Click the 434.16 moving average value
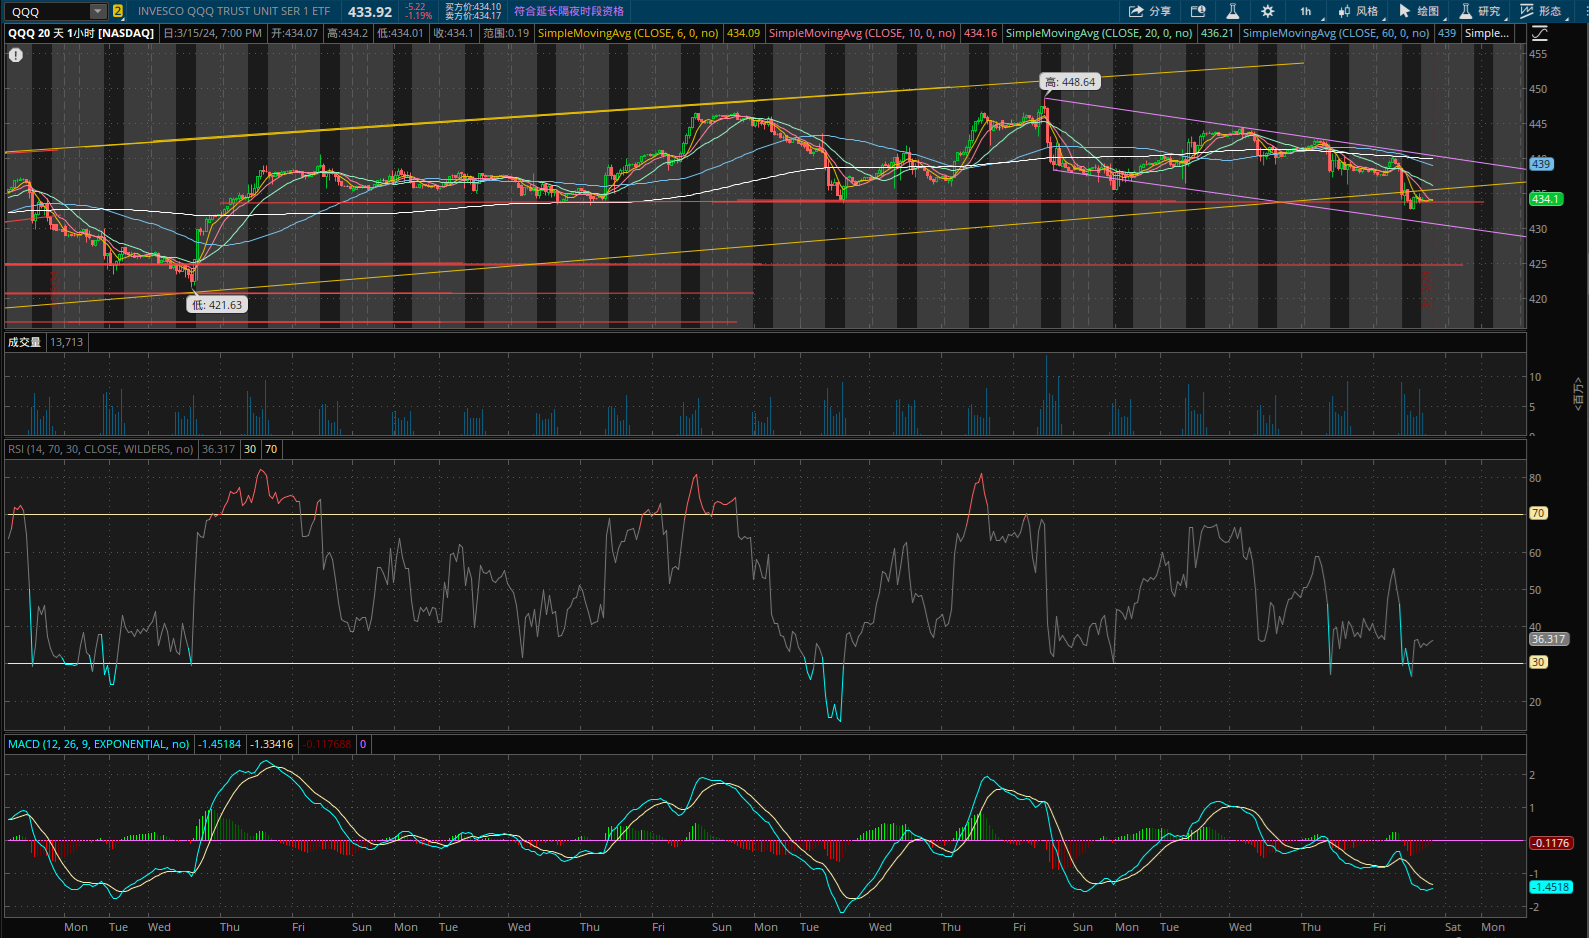The height and width of the screenshot is (938, 1589). click(980, 33)
